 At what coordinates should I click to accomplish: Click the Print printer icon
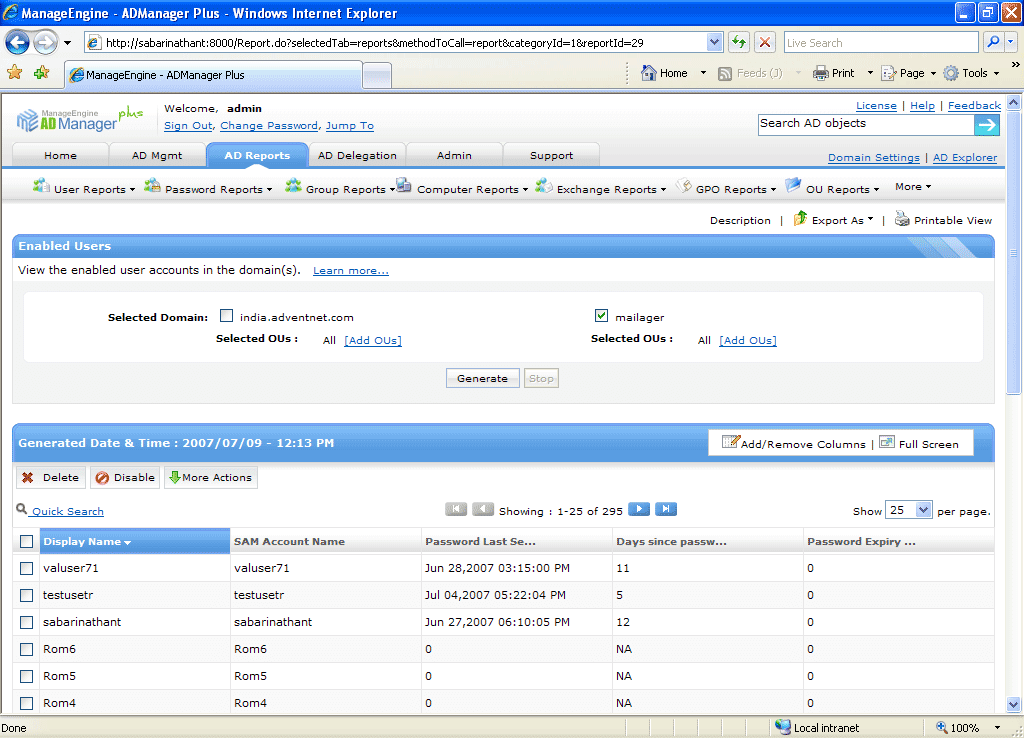[x=820, y=73]
